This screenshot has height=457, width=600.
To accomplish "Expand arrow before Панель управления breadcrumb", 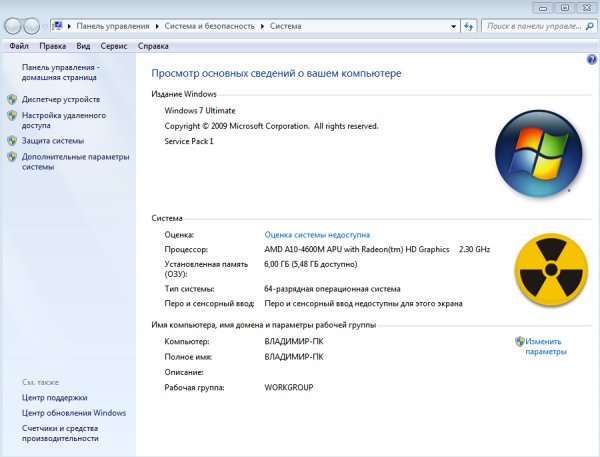I will coord(69,26).
